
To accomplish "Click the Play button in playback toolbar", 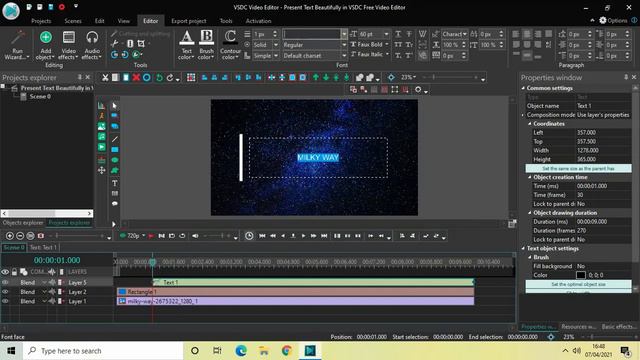I will pyautogui.click(x=303, y=236).
